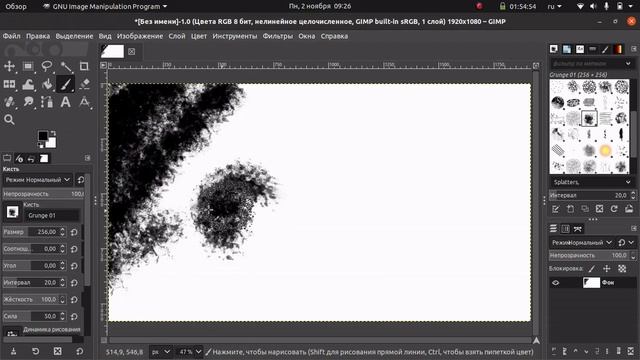Select the Crop tool
The image size is (640, 360).
(x=84, y=66)
